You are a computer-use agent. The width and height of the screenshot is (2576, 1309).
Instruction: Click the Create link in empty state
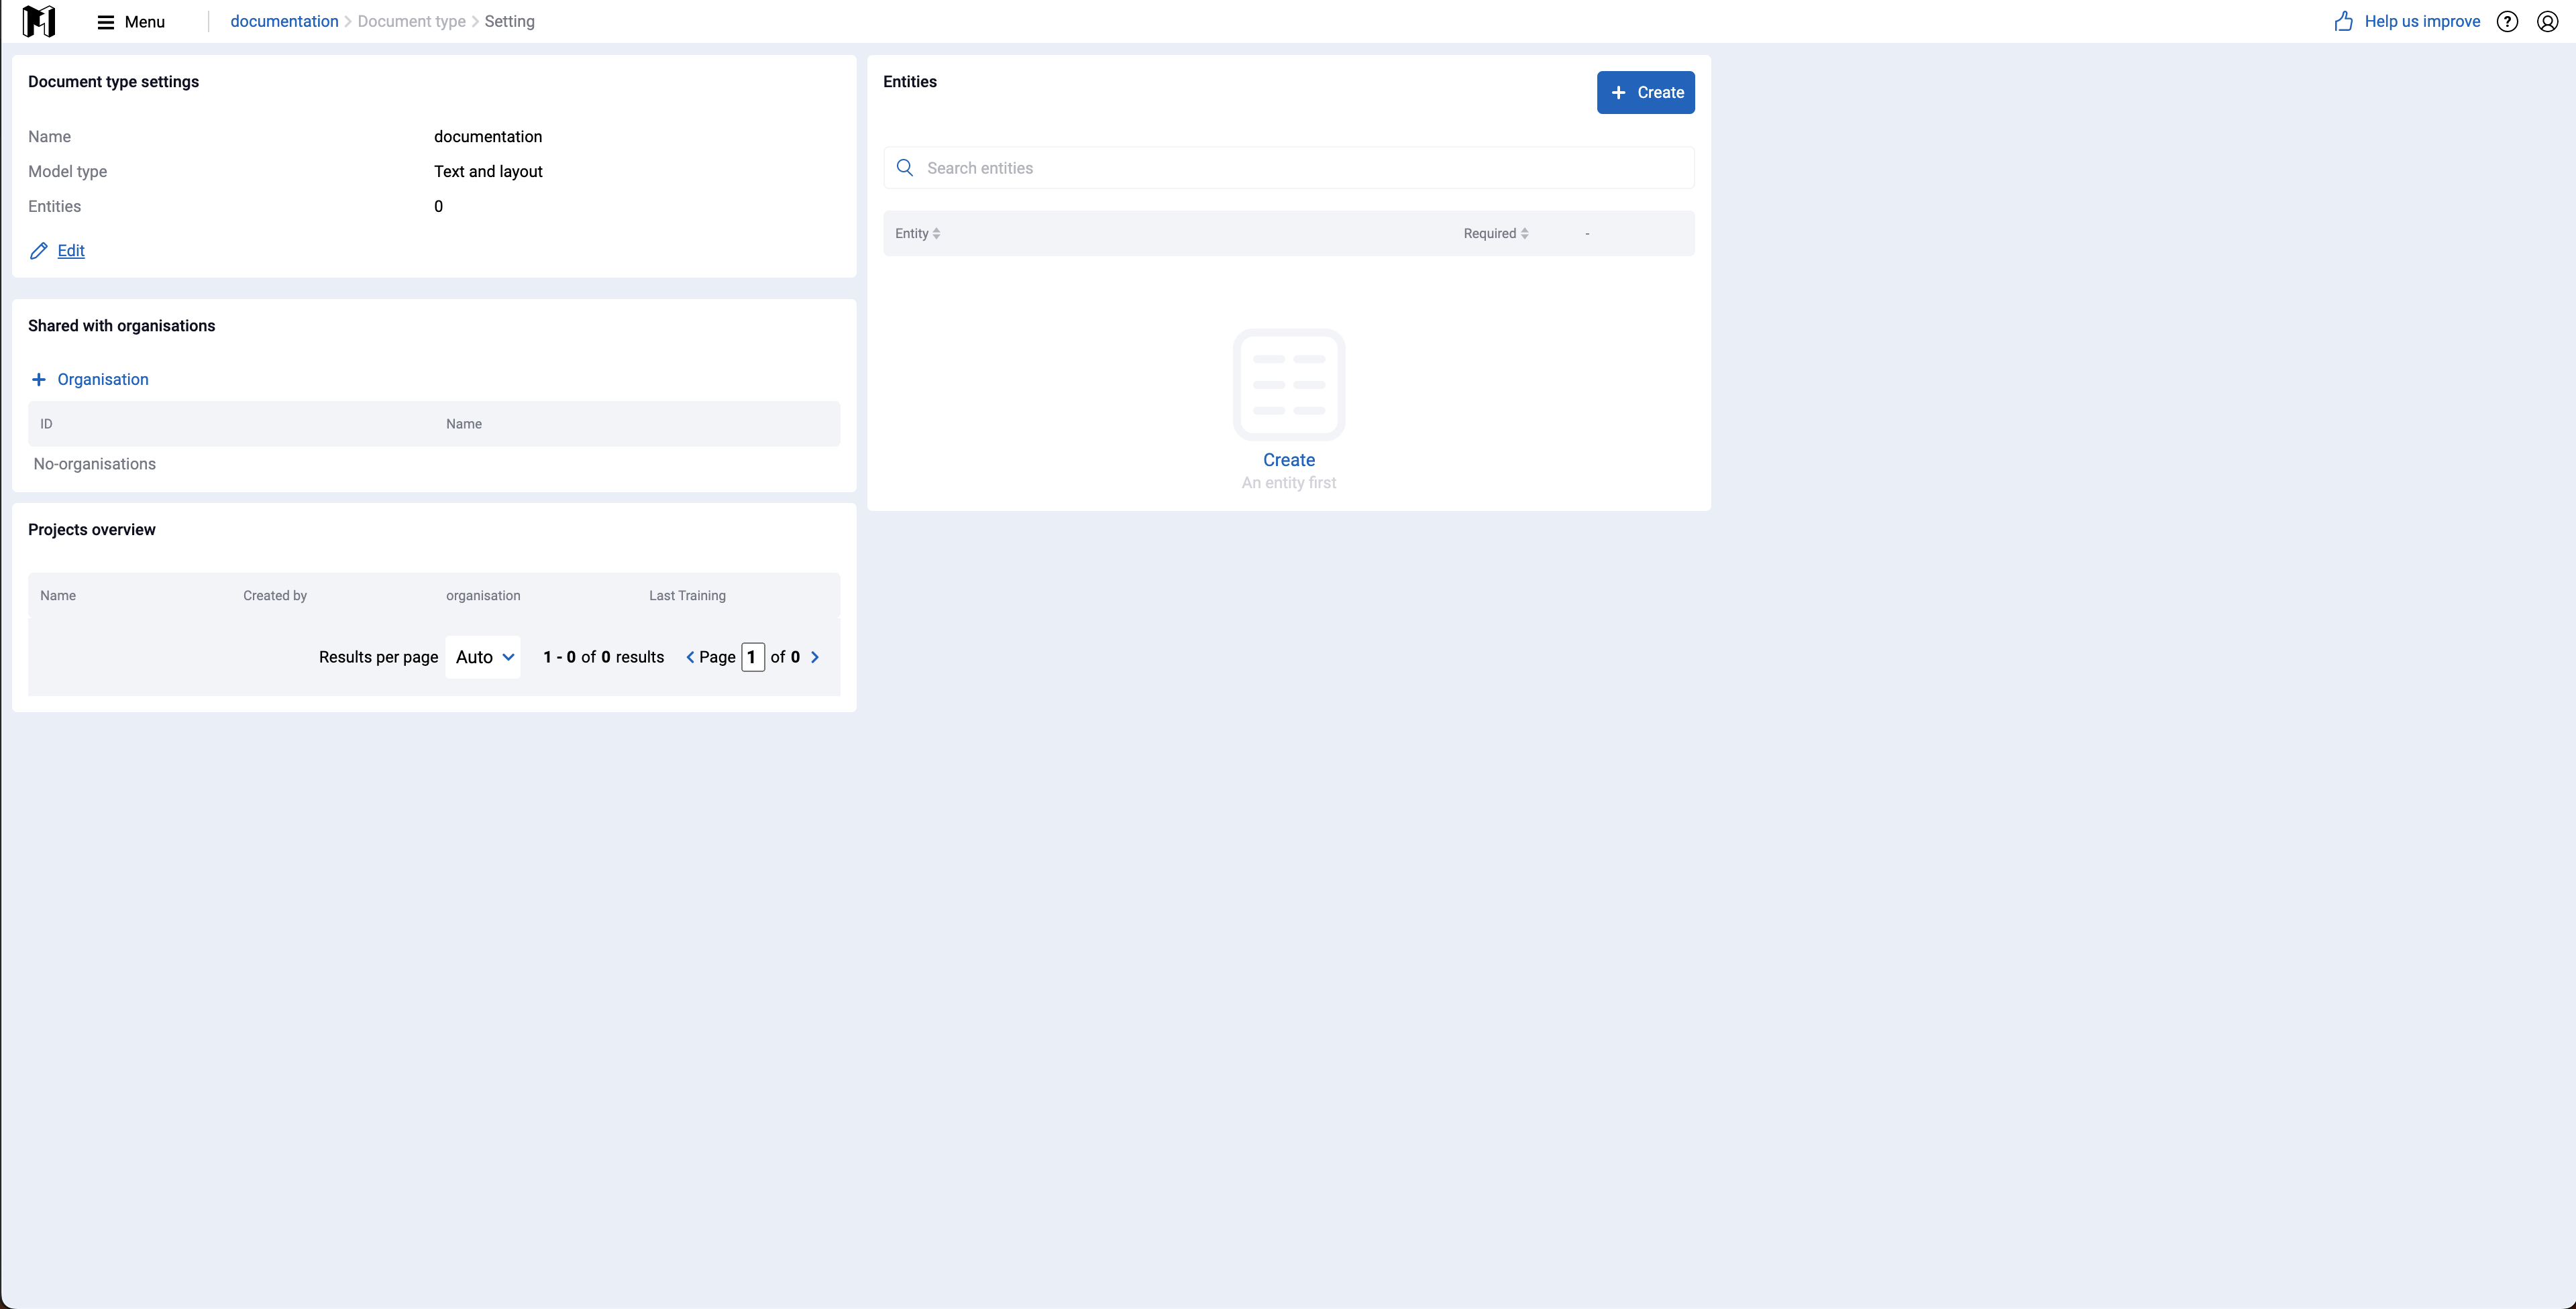click(1289, 460)
